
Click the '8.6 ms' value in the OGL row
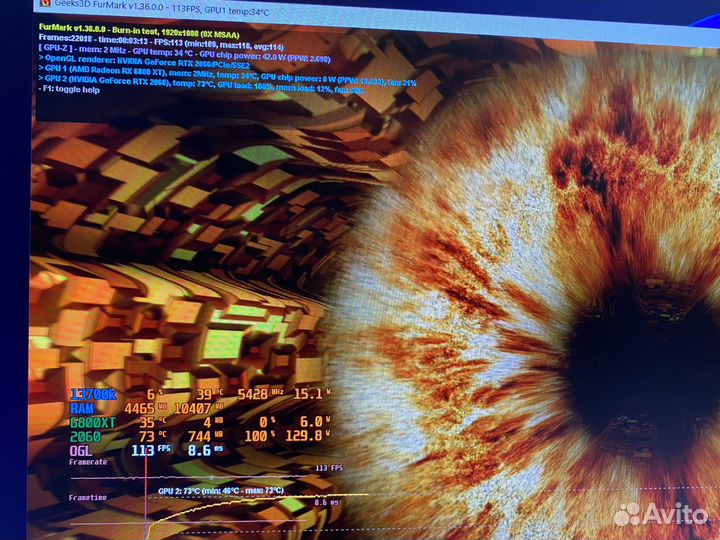click(206, 450)
